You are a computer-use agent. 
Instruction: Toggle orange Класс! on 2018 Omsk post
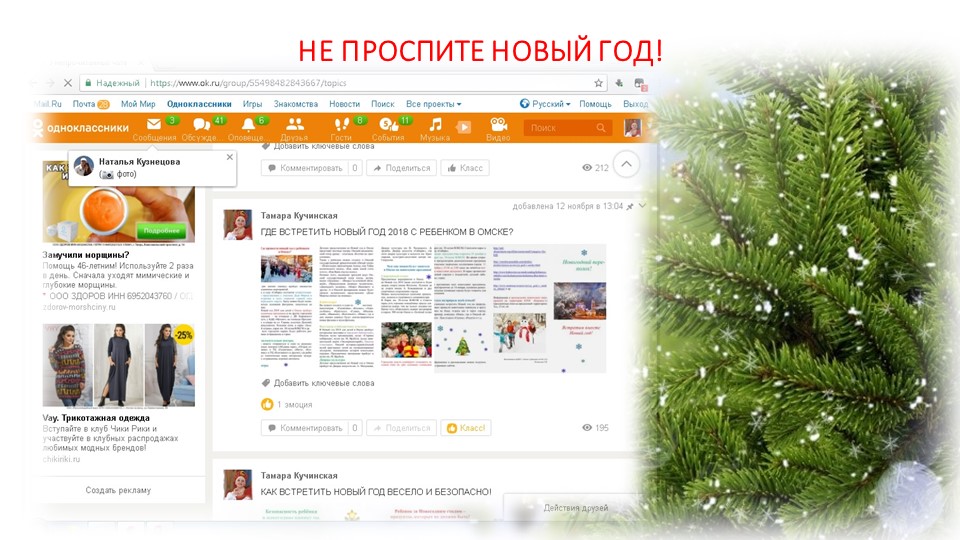[x=466, y=428]
